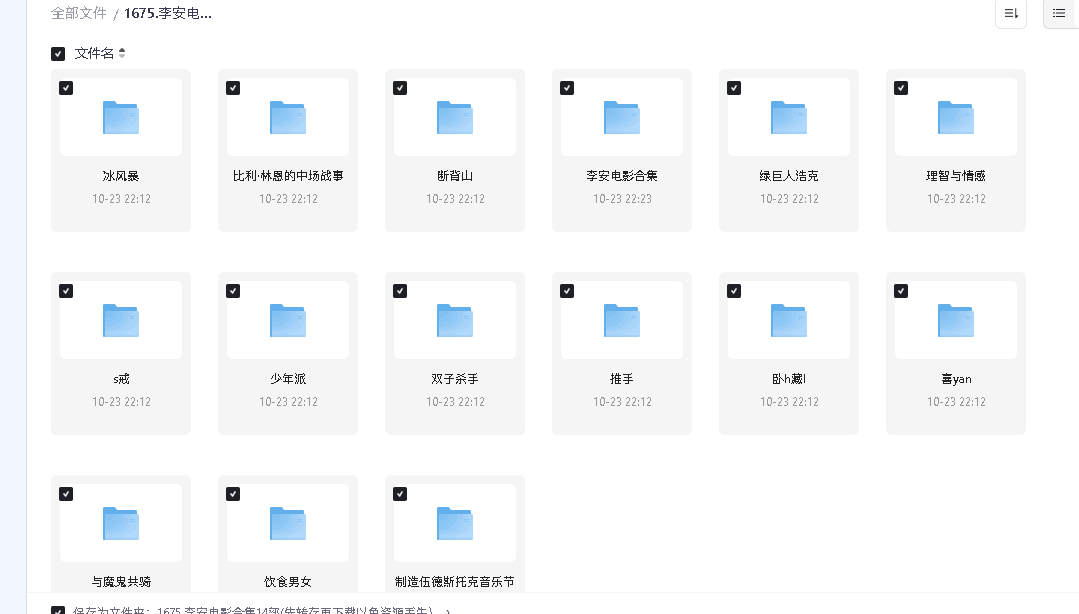
Task: Switch to list view layout
Action: pos(1060,14)
